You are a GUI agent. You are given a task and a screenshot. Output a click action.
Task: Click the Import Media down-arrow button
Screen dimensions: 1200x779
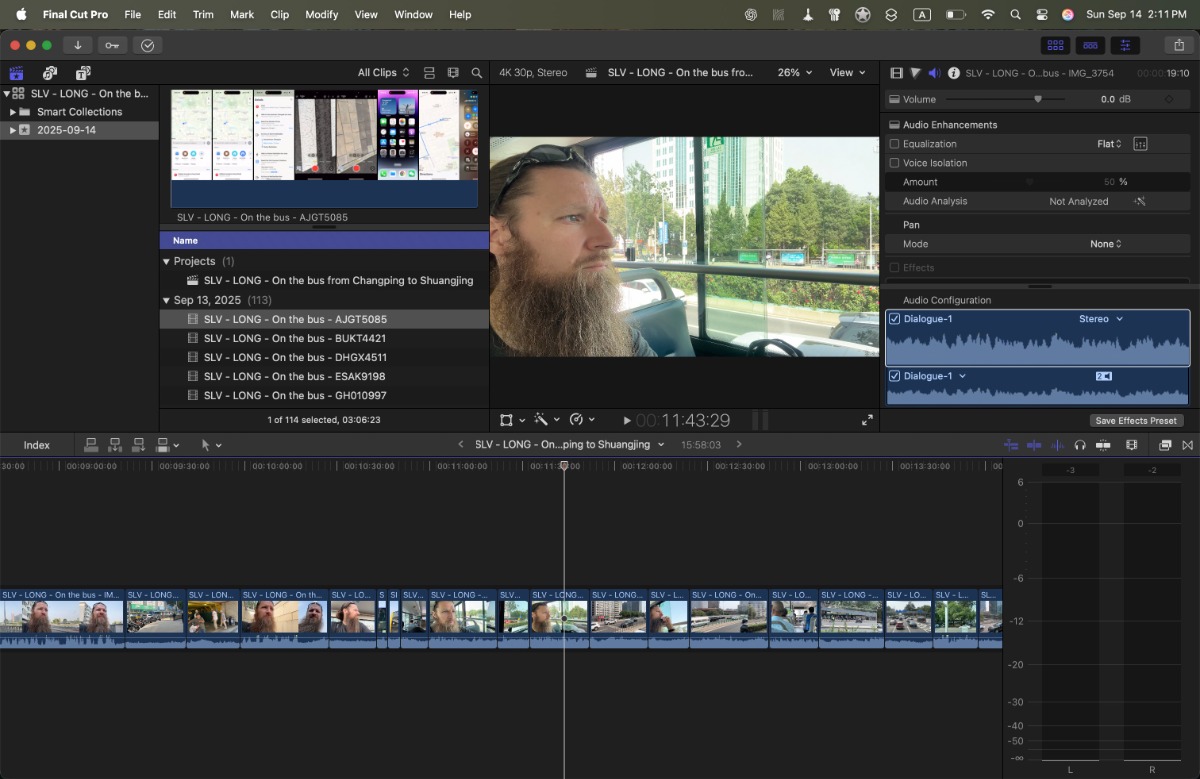tap(77, 45)
